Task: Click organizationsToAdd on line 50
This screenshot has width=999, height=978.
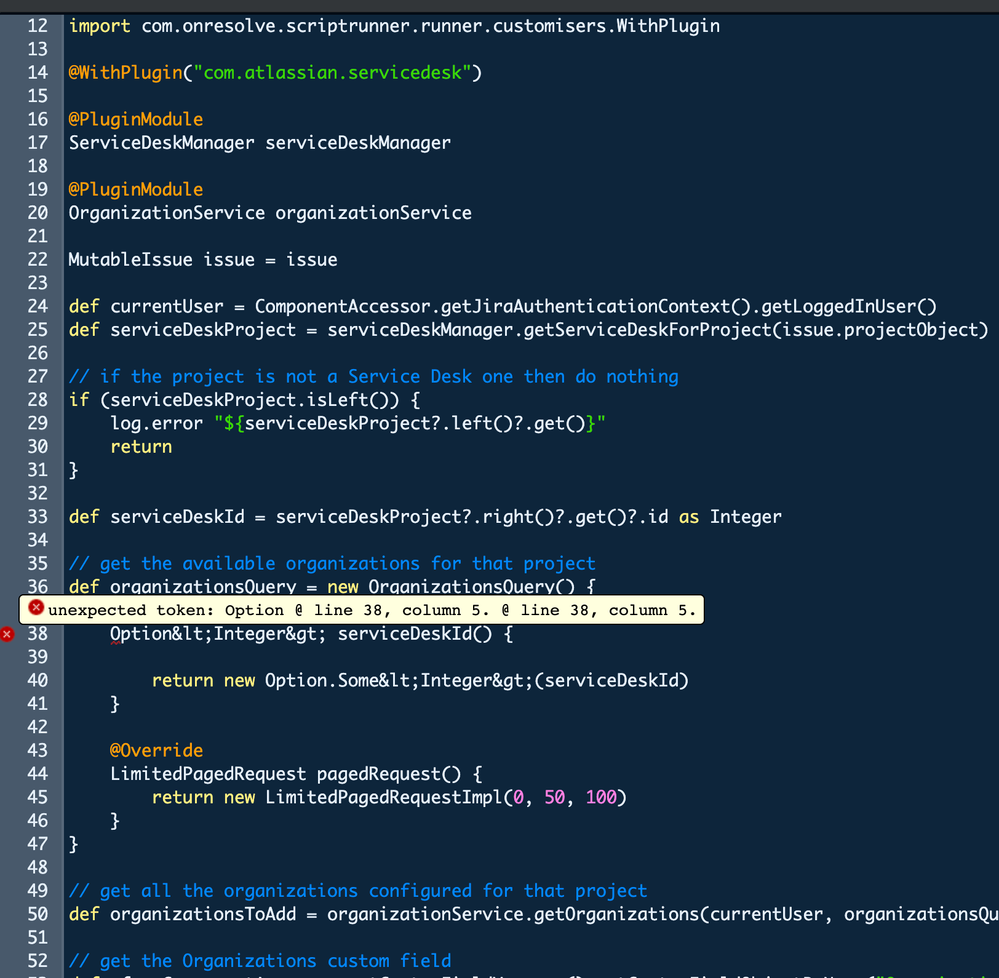Action: coord(203,914)
